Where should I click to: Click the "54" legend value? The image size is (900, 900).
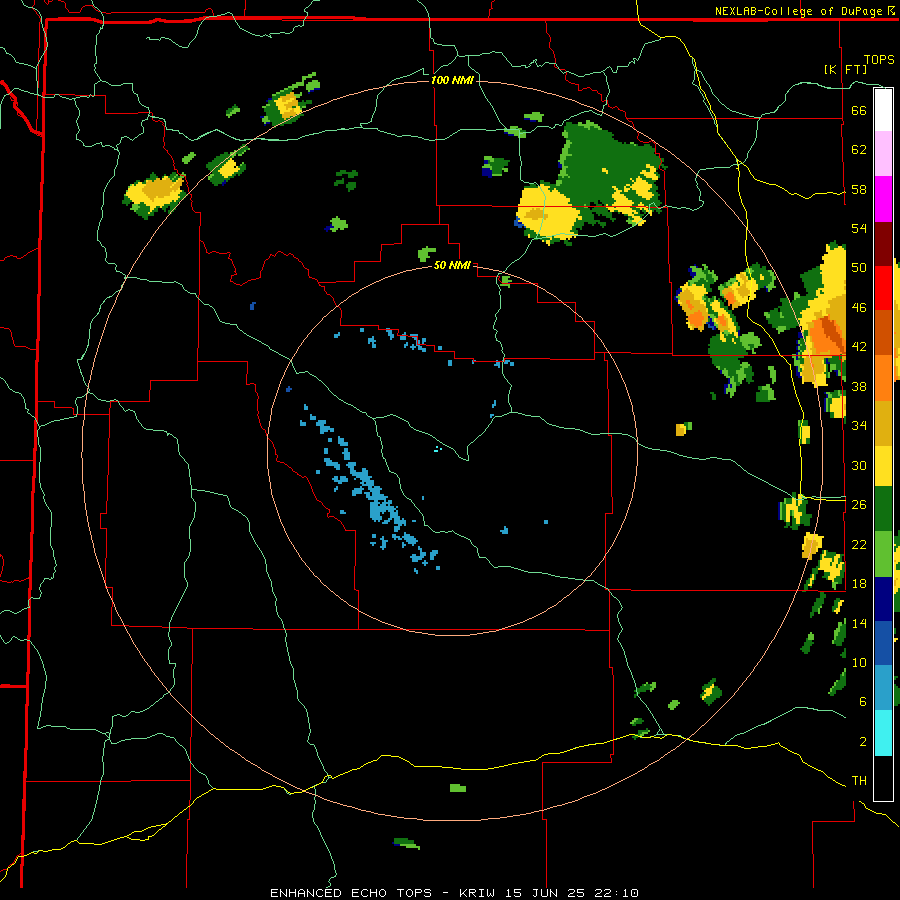(859, 228)
